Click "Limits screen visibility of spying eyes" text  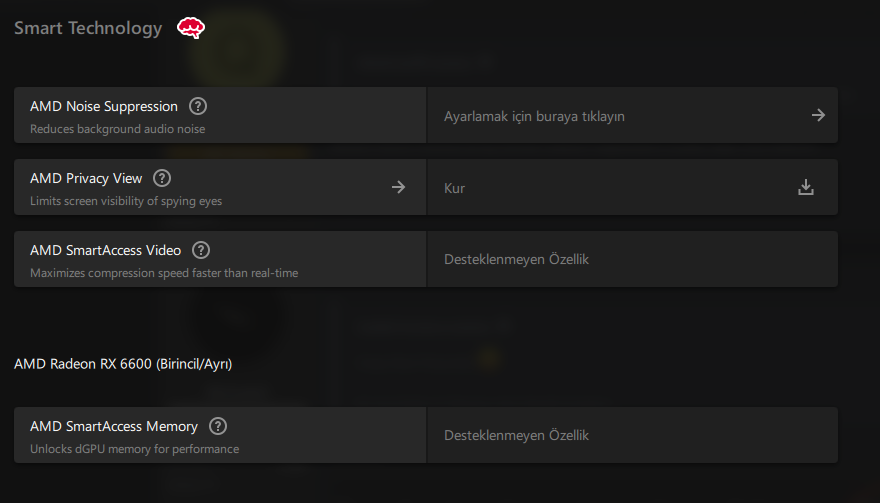click(126, 201)
